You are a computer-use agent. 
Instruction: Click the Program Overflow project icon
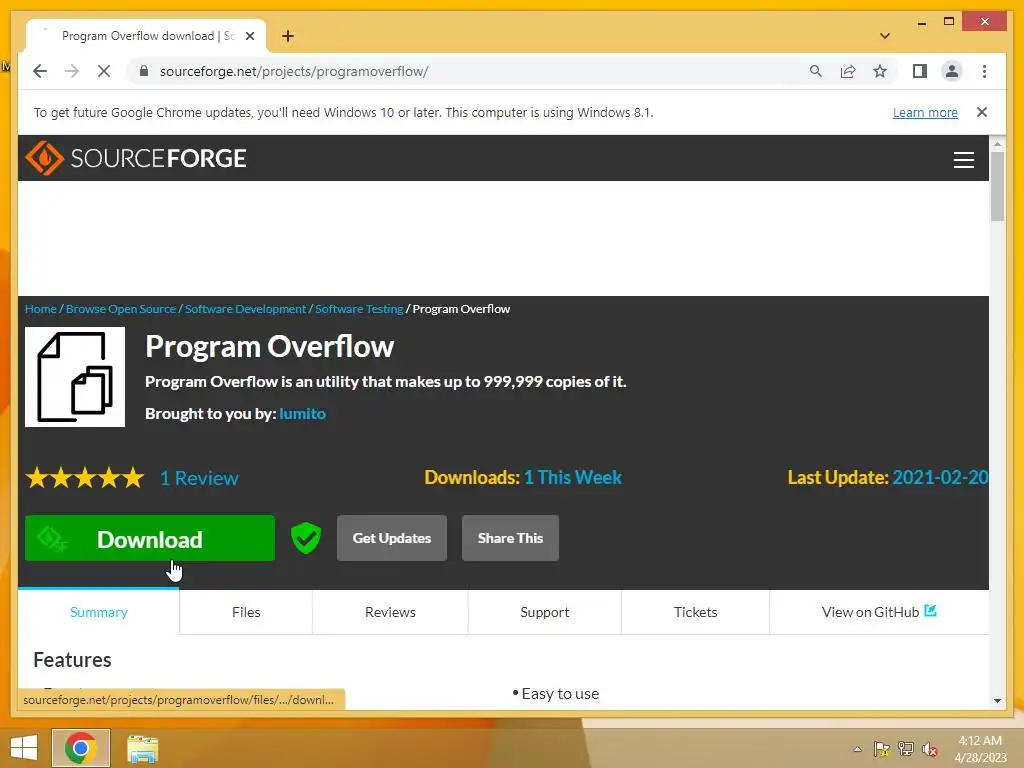pyautogui.click(x=75, y=377)
